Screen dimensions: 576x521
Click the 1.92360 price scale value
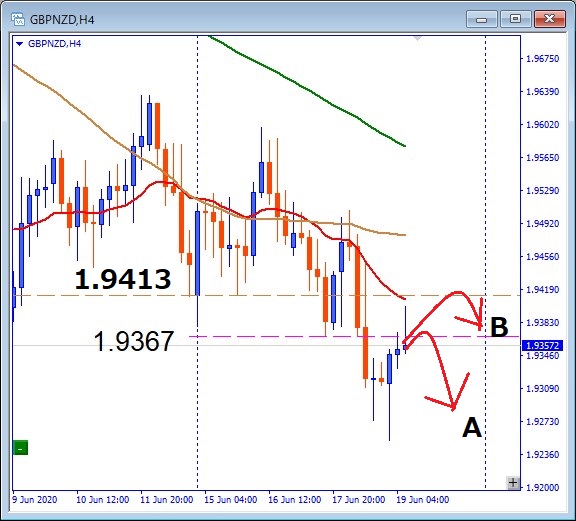[543, 454]
